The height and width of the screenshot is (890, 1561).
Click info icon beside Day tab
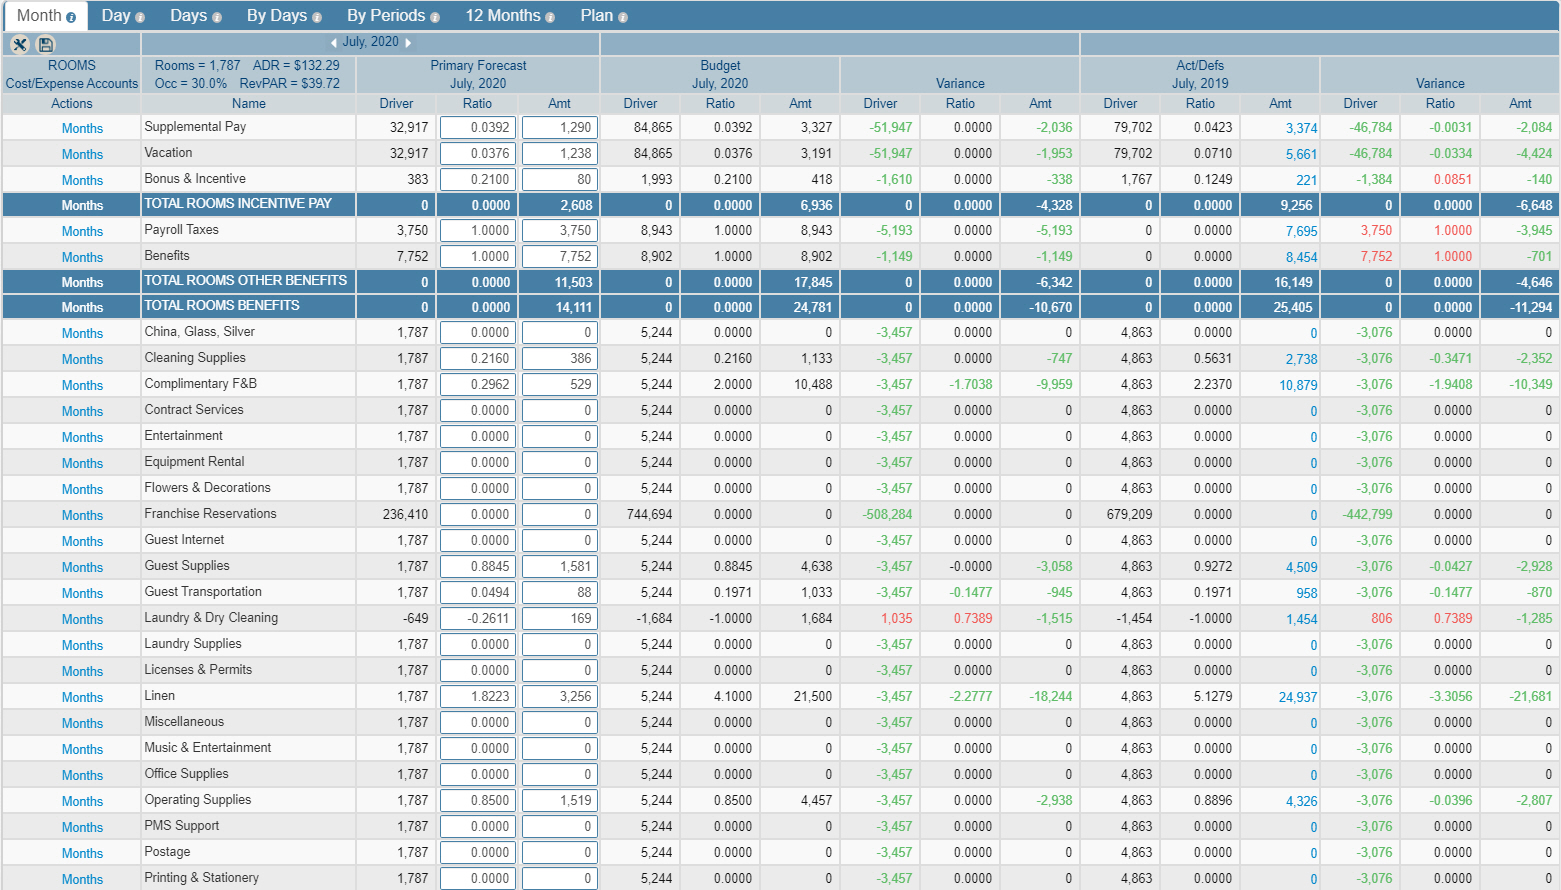tap(140, 17)
